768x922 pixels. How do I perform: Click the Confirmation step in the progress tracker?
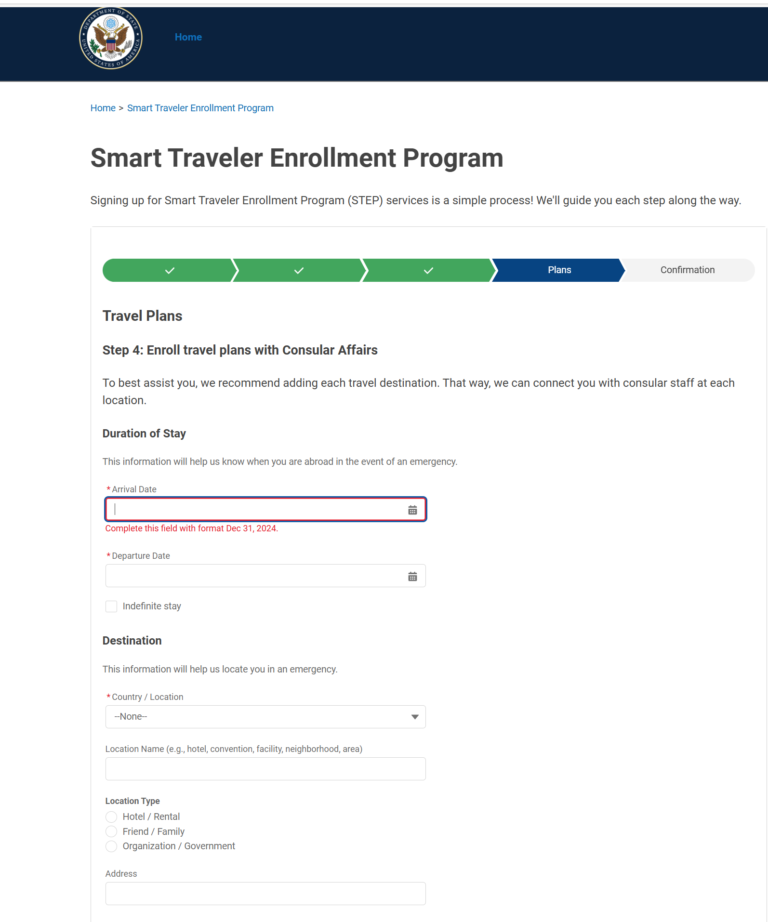pyautogui.click(x=687, y=269)
